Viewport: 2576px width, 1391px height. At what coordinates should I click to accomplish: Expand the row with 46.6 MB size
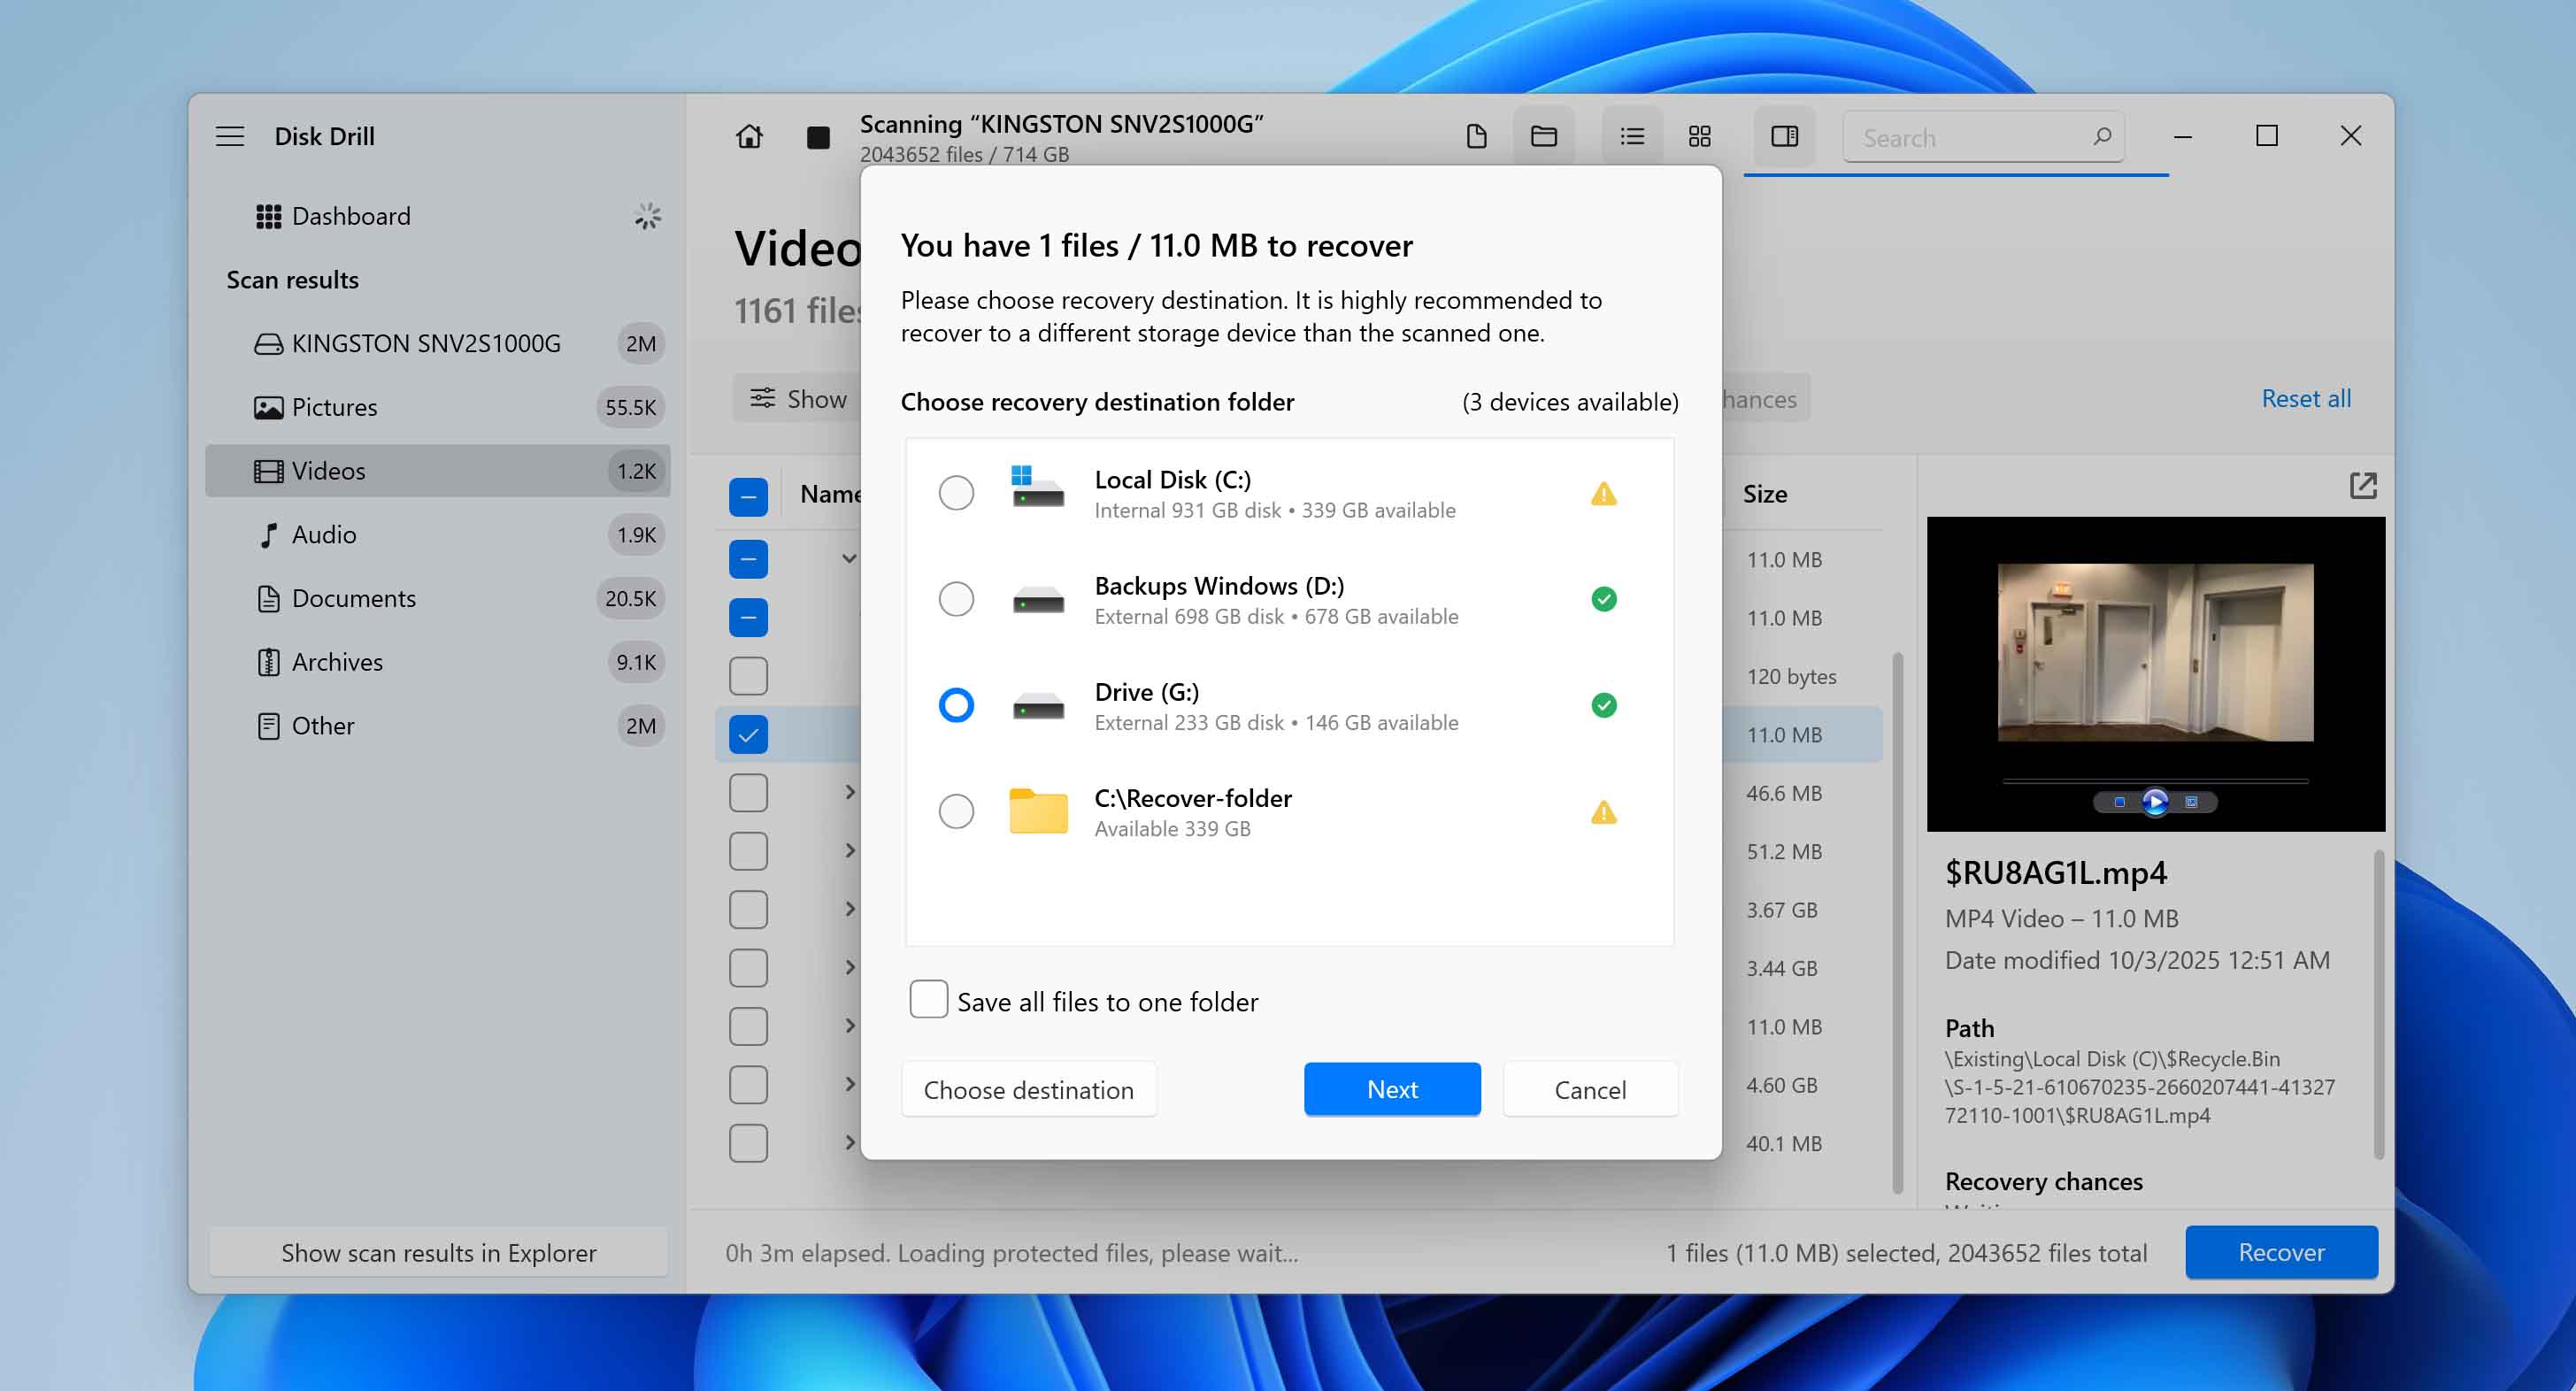850,793
